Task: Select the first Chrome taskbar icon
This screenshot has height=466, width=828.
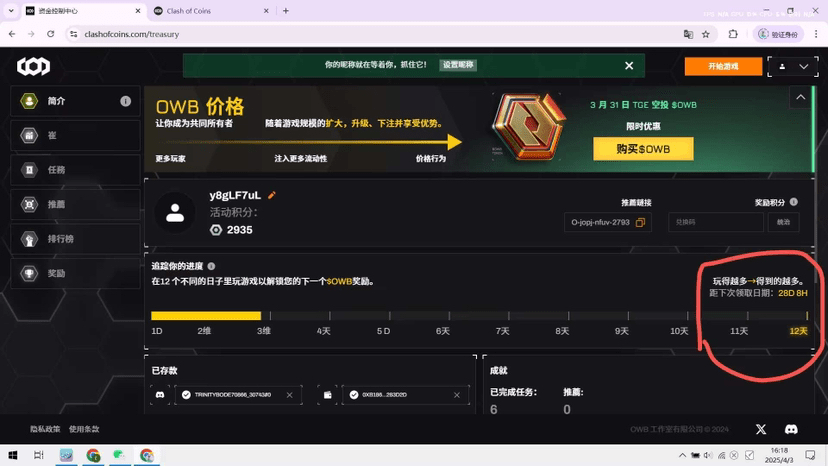Action: 93,455
